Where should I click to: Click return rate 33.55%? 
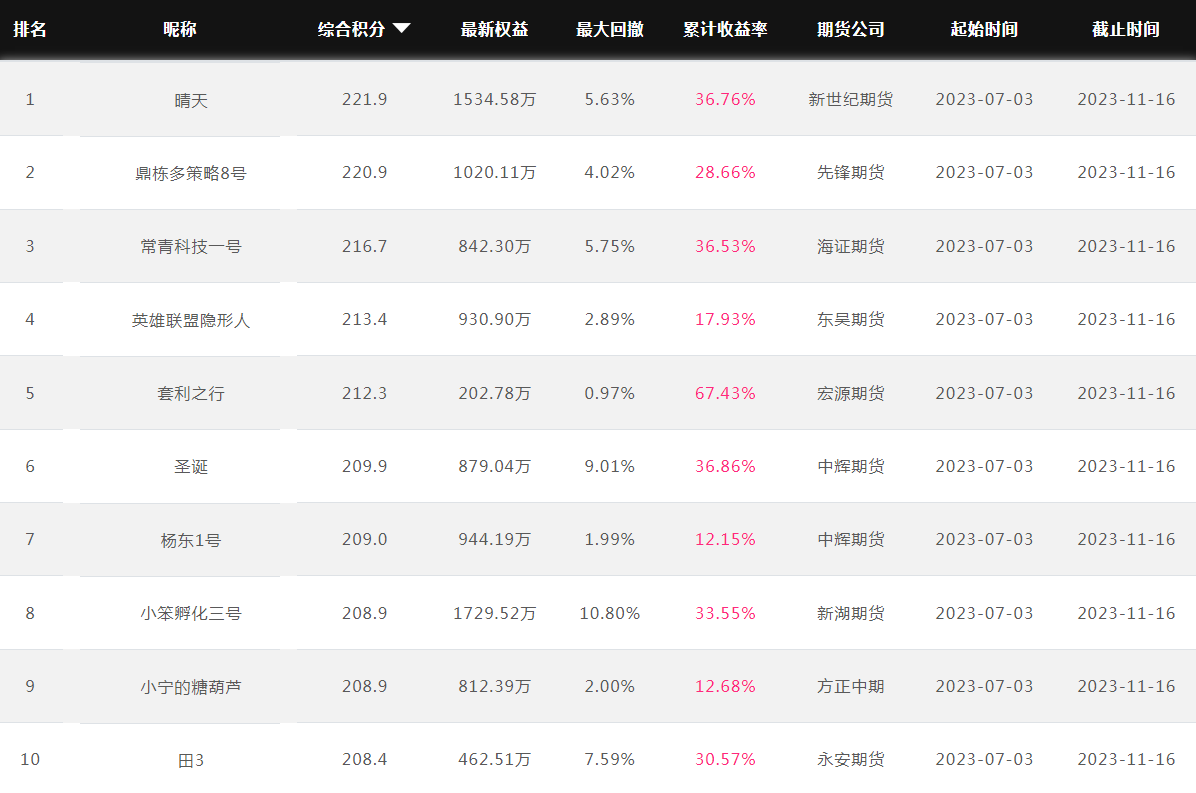click(x=725, y=613)
